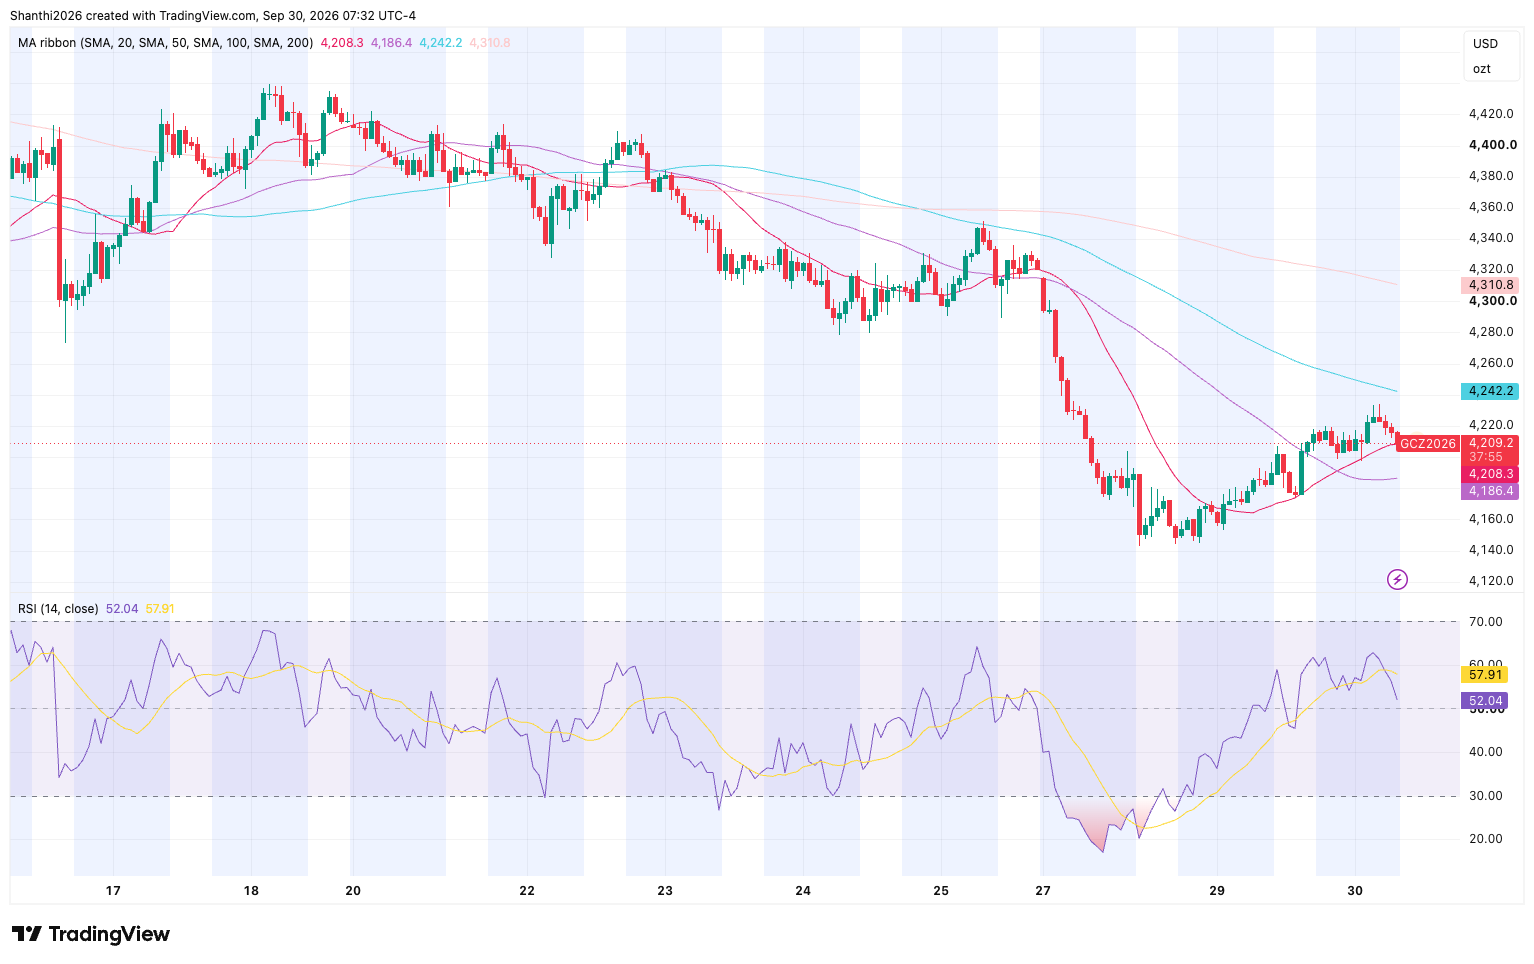Click the chart creation header text

coord(213,16)
